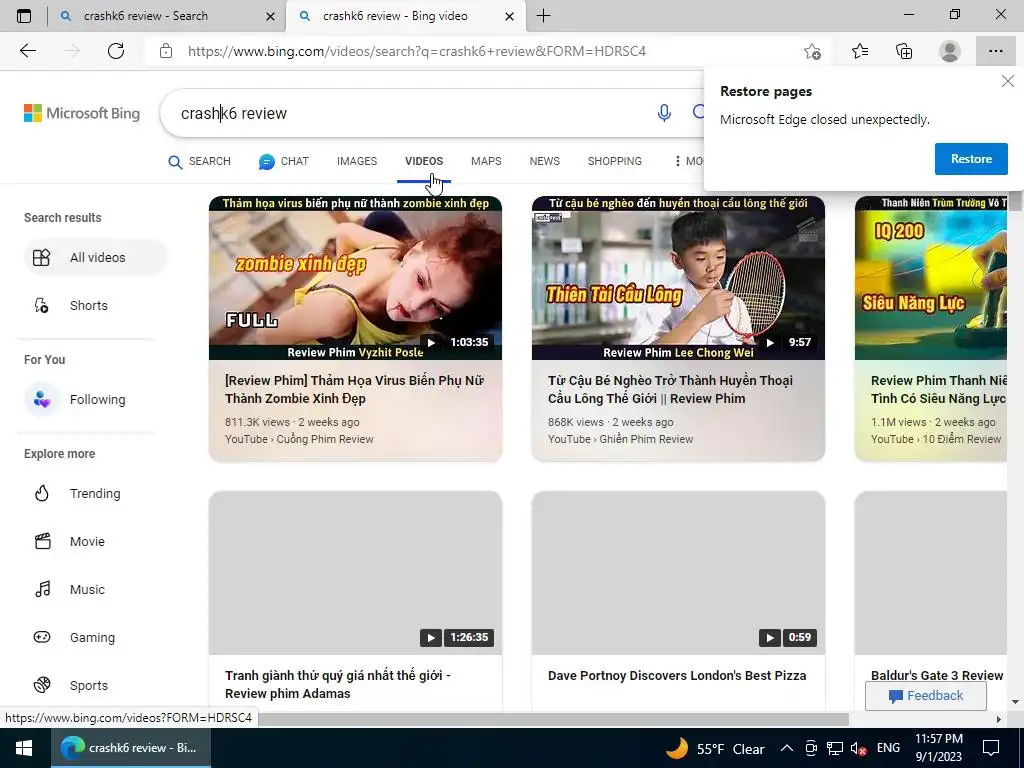
Task: Click YouTube › Ghiền Phim Review source
Action: 620,440
